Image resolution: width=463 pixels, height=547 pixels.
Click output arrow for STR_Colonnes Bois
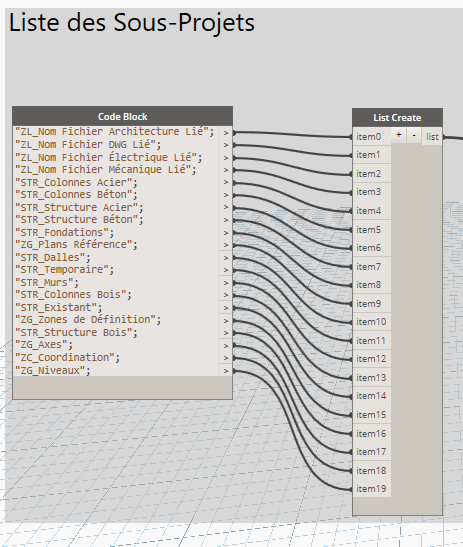[x=226, y=295]
